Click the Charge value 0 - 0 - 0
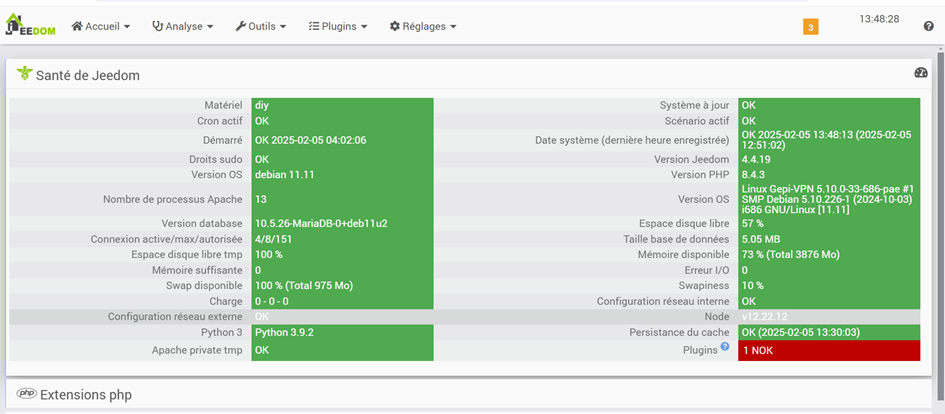 [271, 301]
